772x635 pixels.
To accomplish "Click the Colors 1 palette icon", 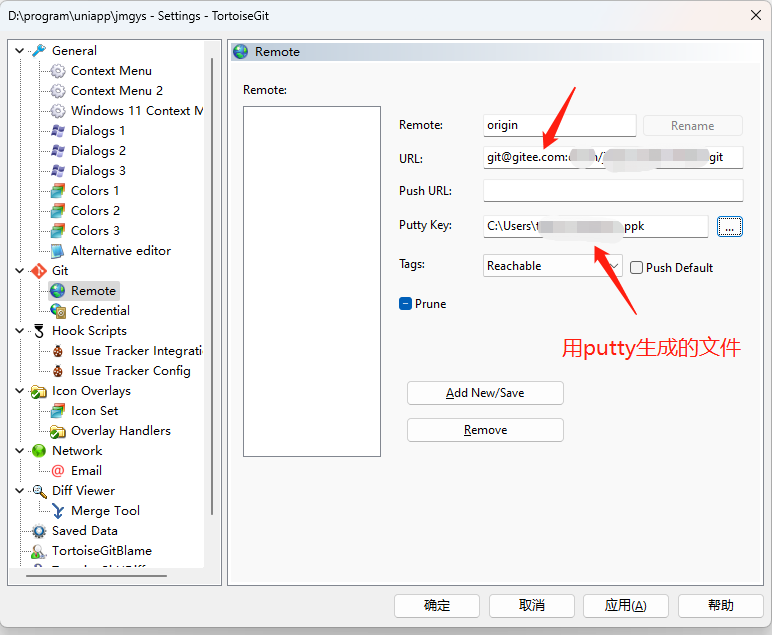I will pyautogui.click(x=58, y=191).
